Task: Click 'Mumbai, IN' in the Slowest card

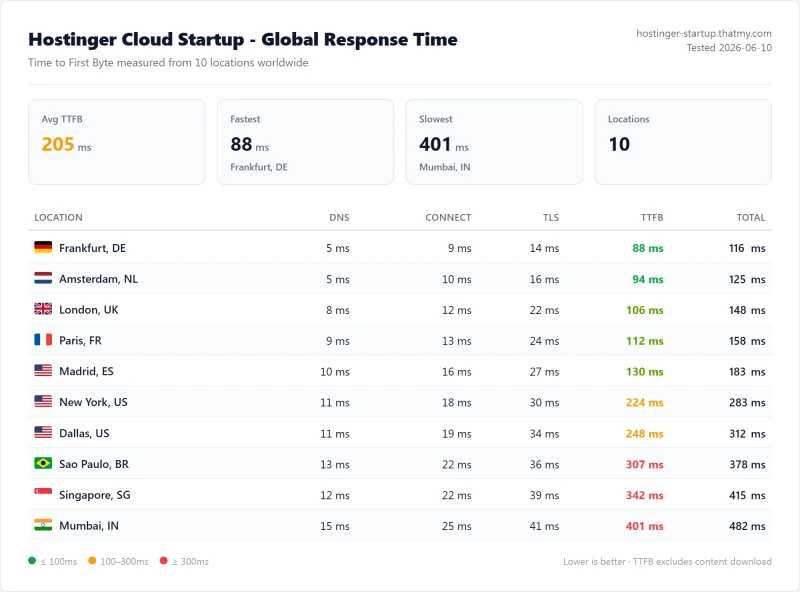Action: coord(444,167)
